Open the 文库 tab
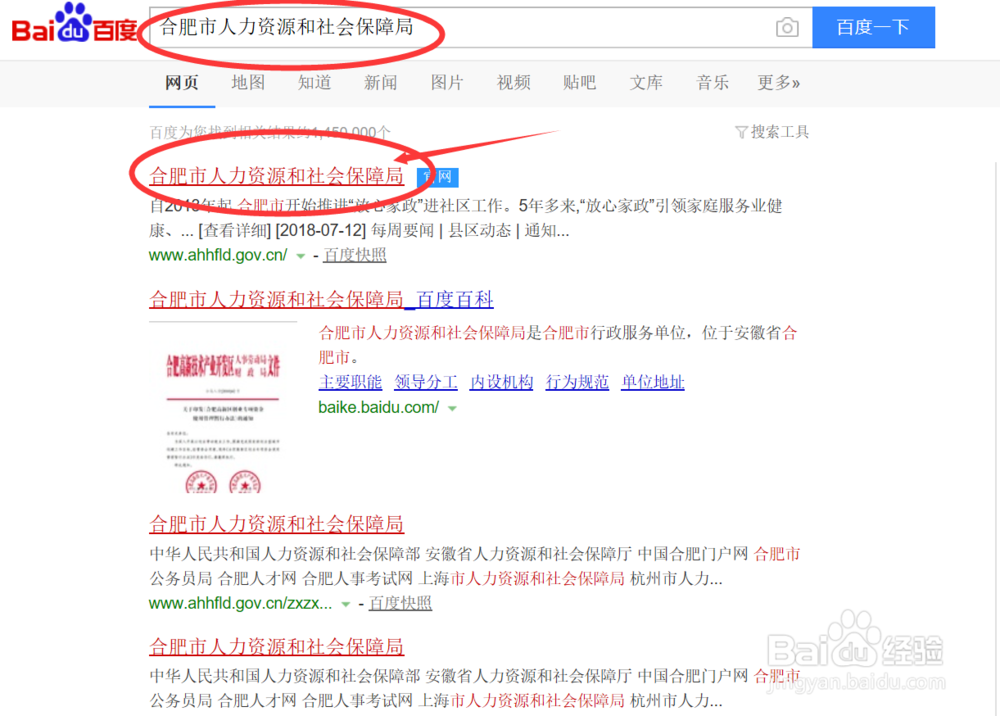 pos(646,83)
